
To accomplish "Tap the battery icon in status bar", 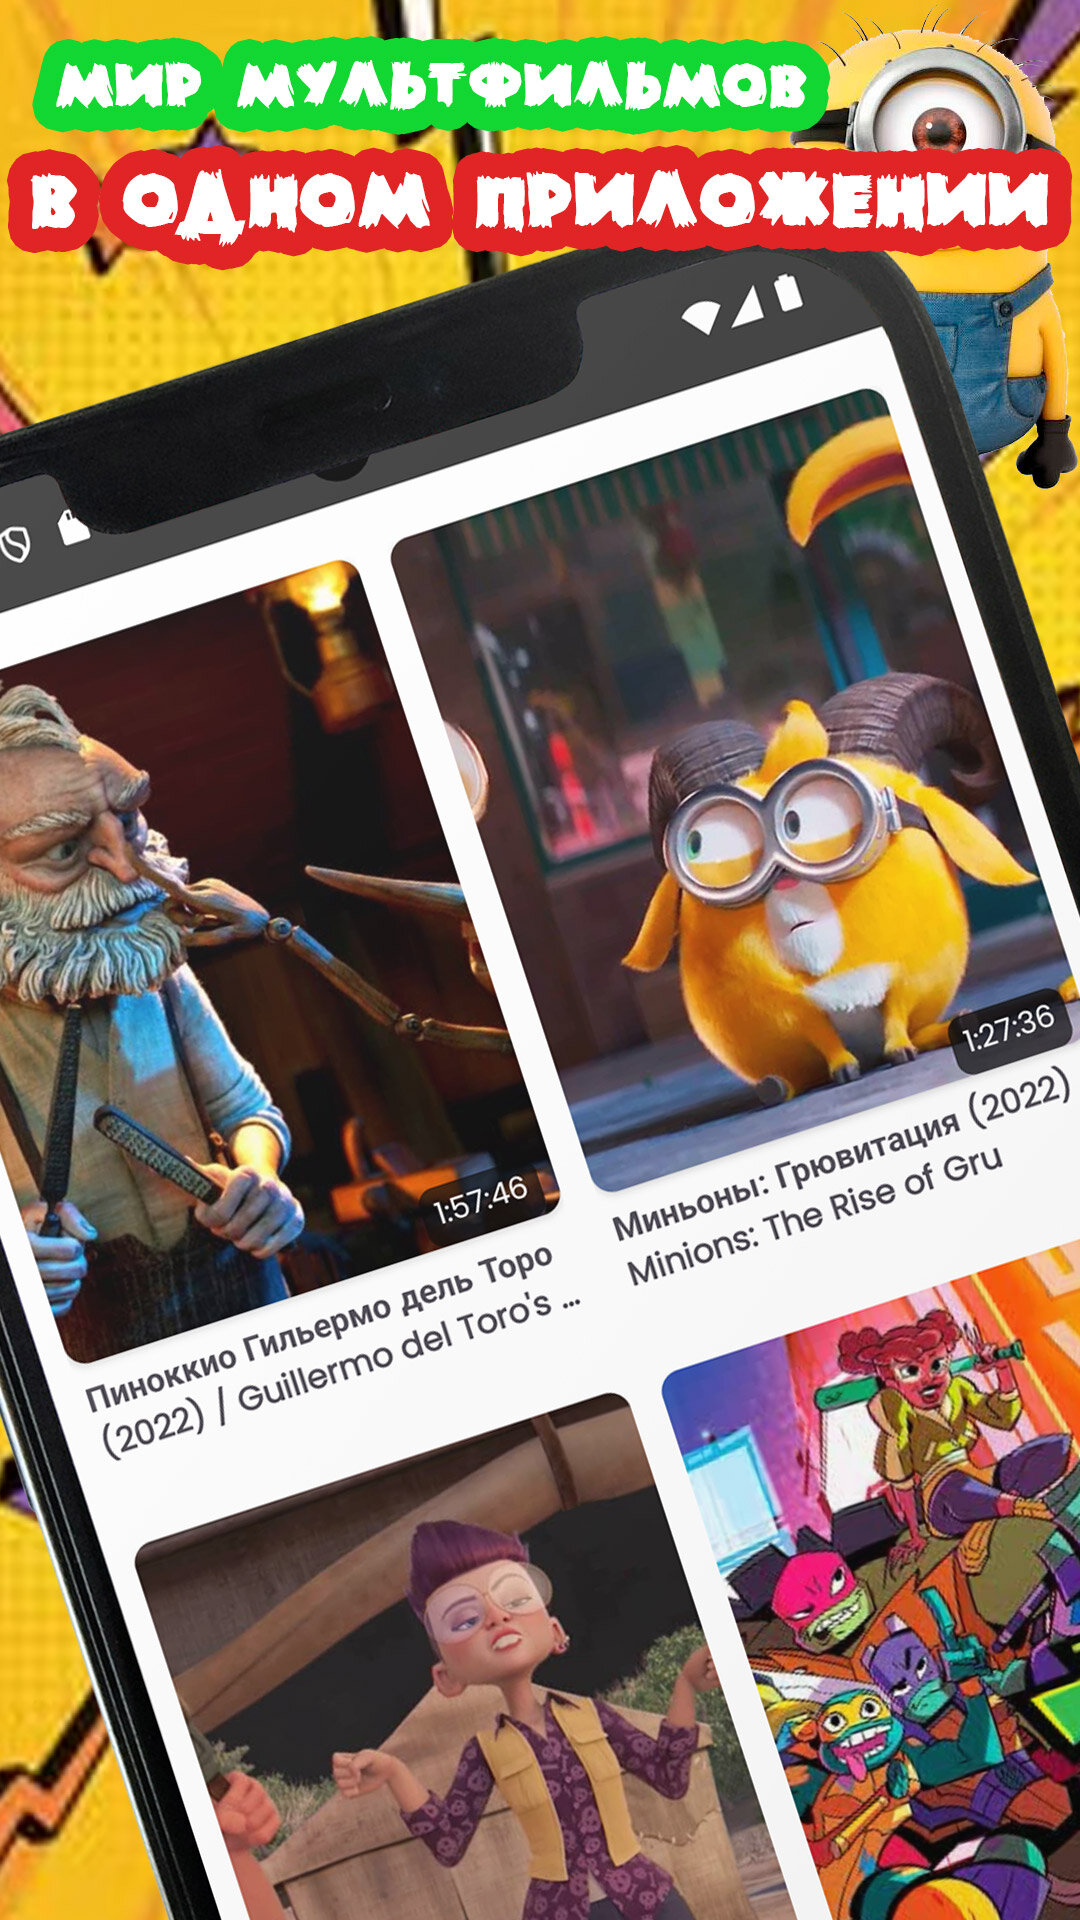I will tap(788, 293).
